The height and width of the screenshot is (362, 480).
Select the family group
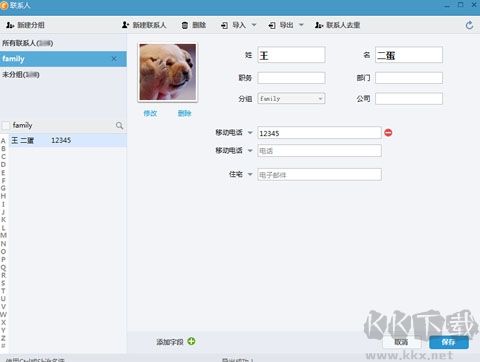(63, 59)
